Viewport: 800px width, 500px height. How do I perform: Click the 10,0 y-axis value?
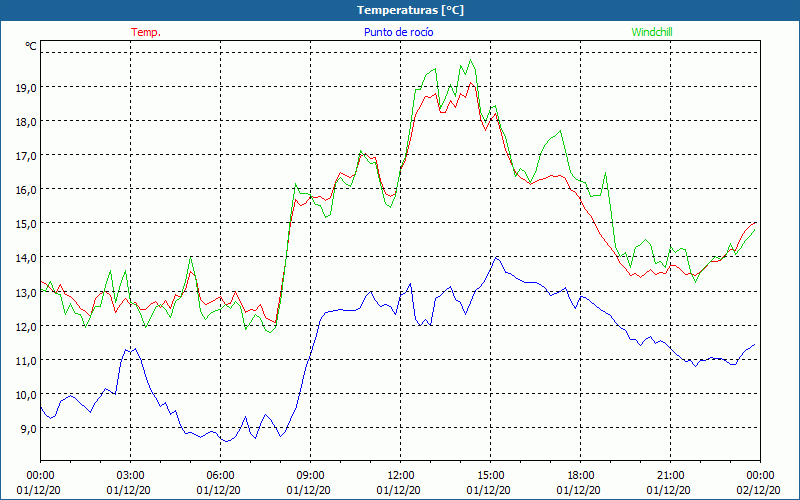[26, 395]
